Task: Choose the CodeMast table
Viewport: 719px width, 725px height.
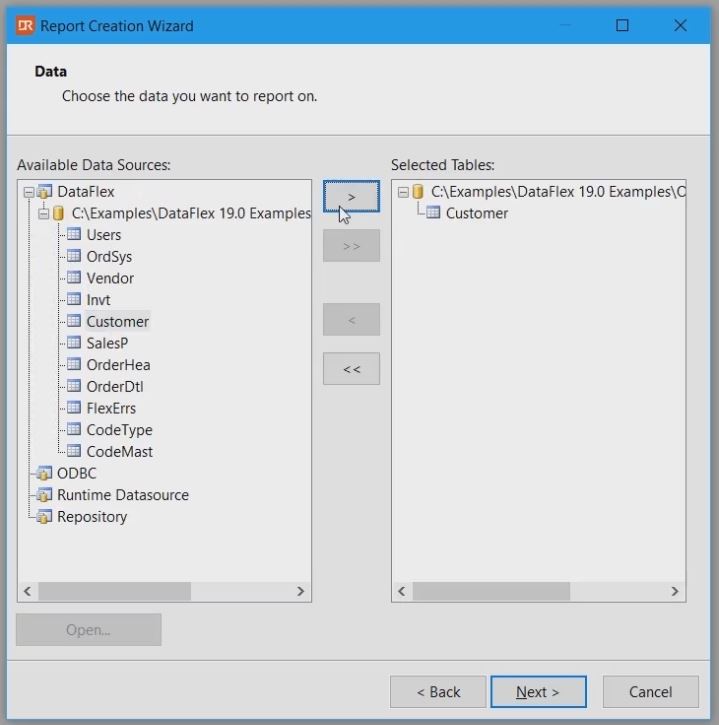Action: pos(119,452)
